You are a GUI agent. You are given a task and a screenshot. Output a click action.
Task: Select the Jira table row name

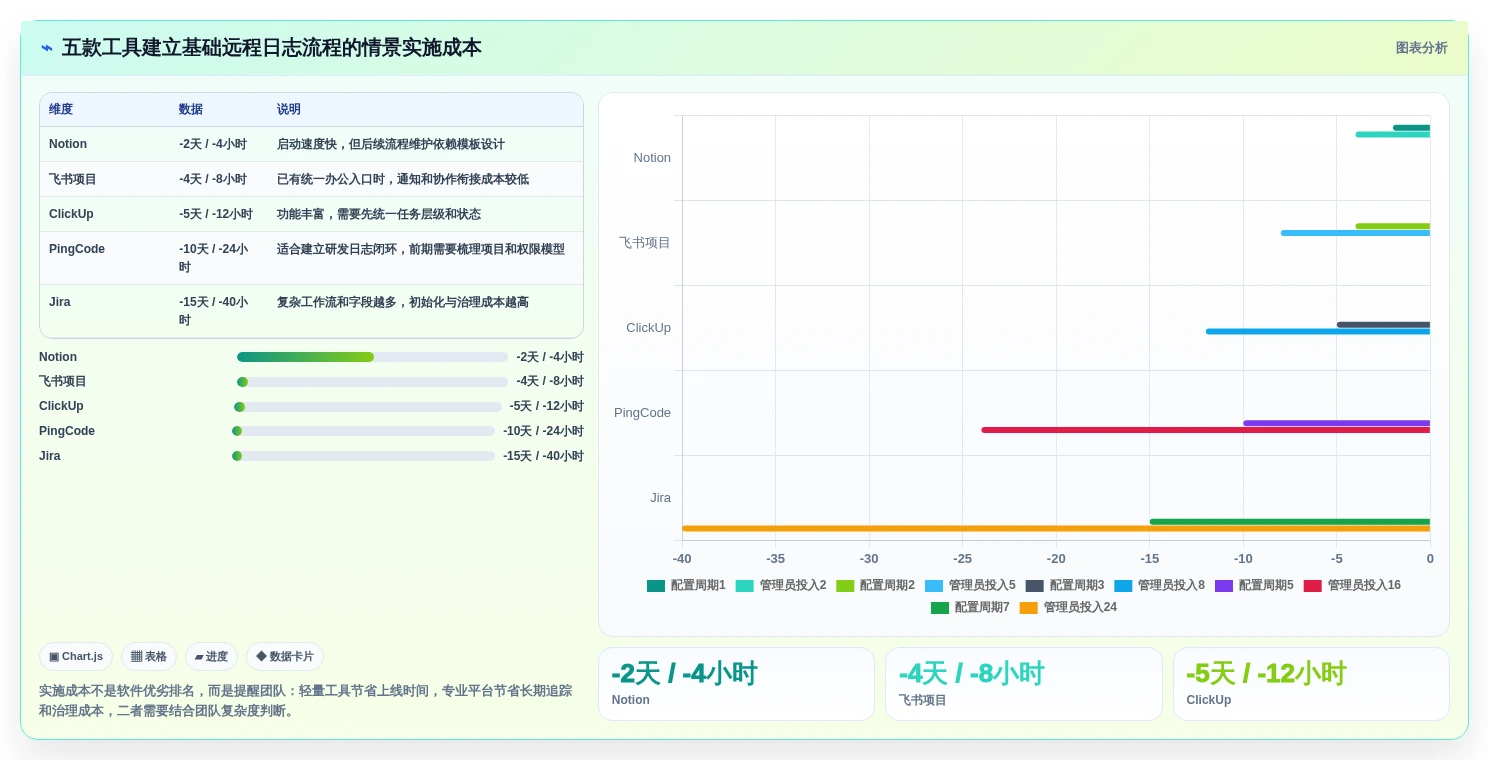60,302
